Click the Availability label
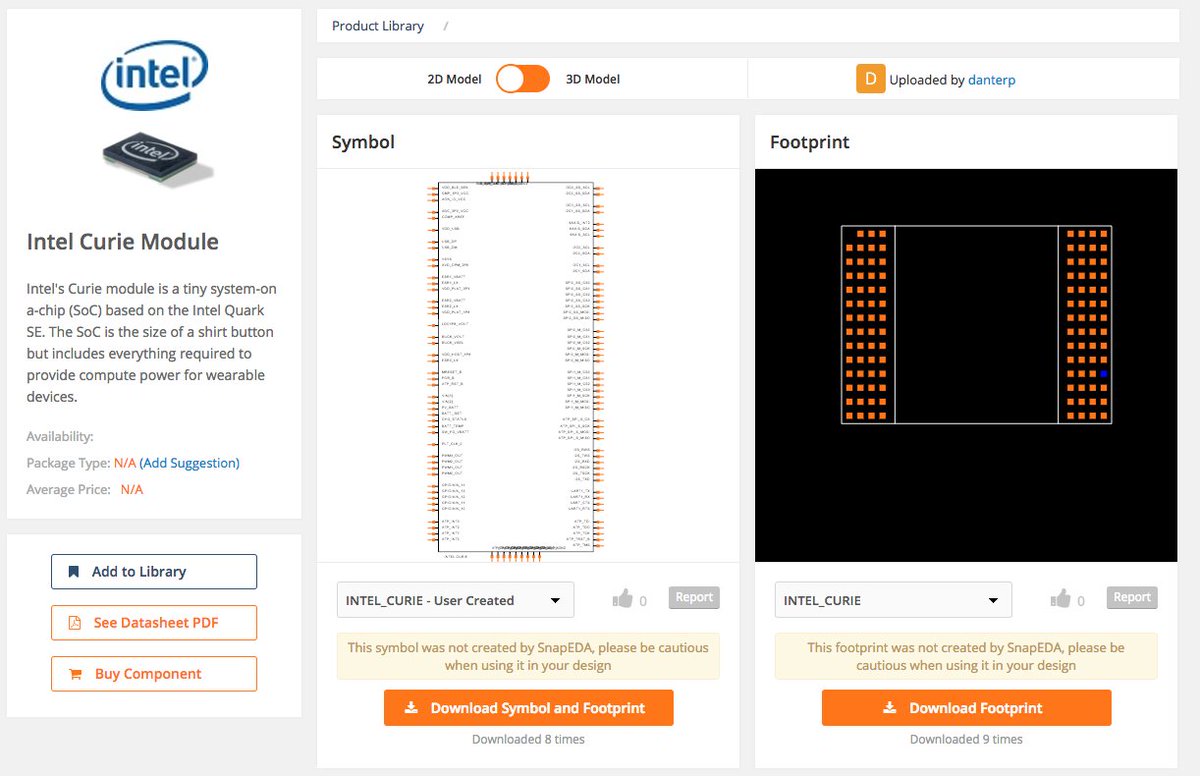The image size is (1200, 776). tap(60, 437)
